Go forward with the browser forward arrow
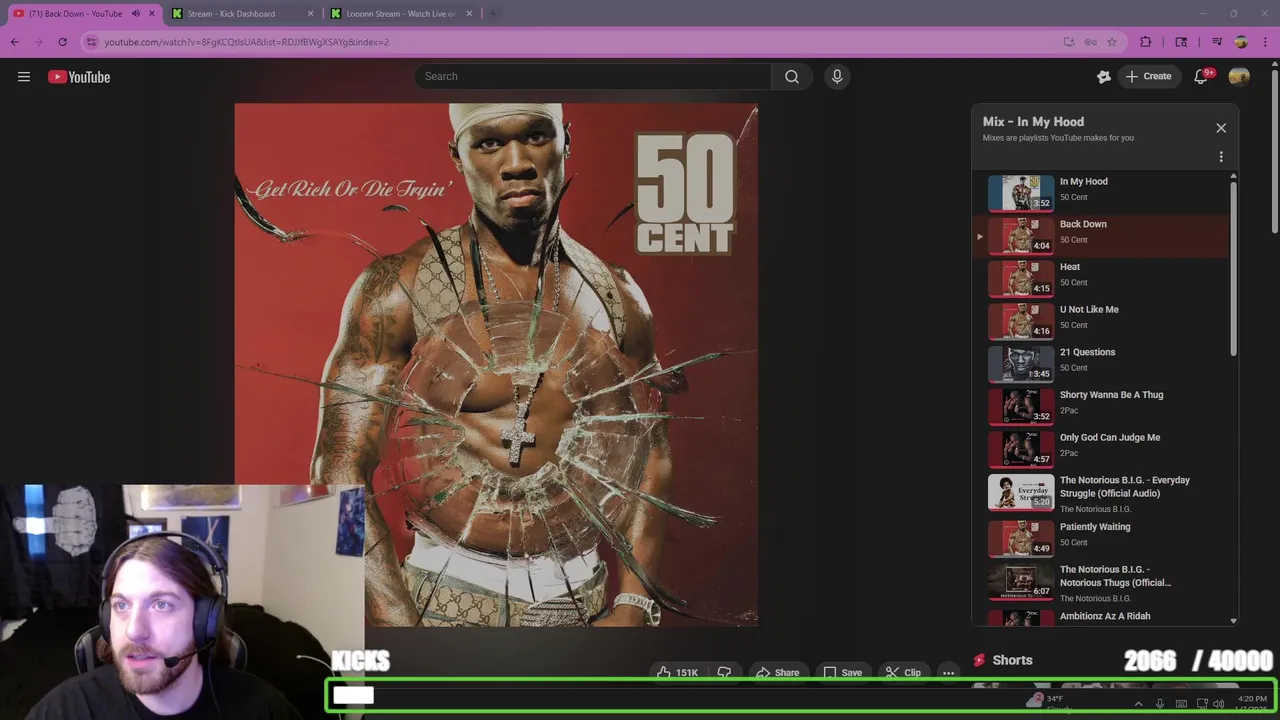This screenshot has width=1280, height=720. click(39, 42)
